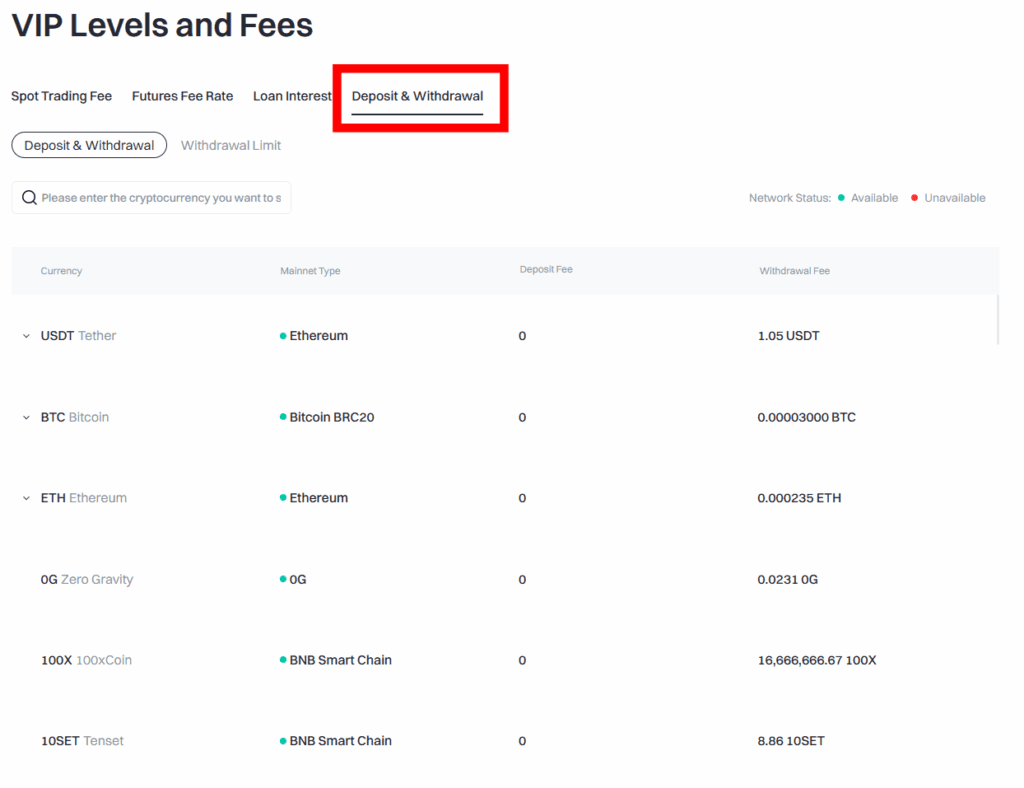Switch to Withdrawal Limit view
This screenshot has height=788, width=1024.
[231, 145]
